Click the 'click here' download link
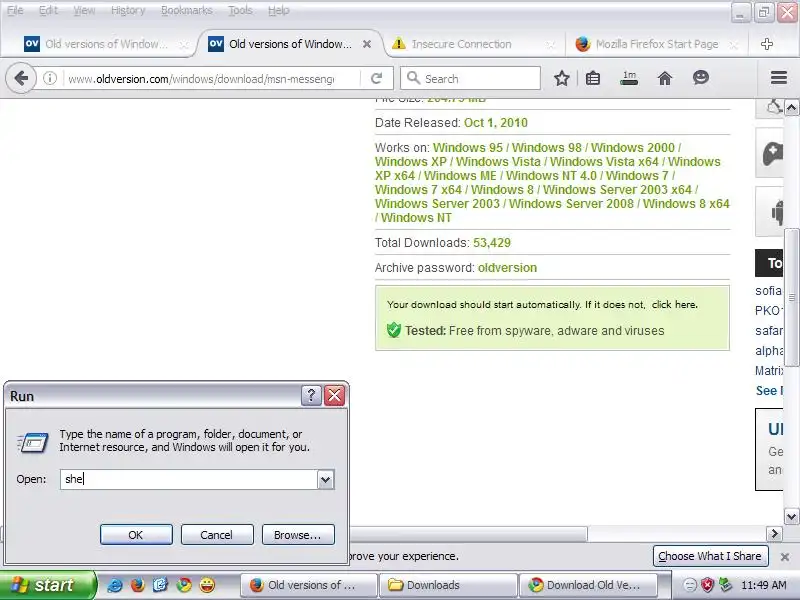The image size is (800, 600). click(674, 305)
